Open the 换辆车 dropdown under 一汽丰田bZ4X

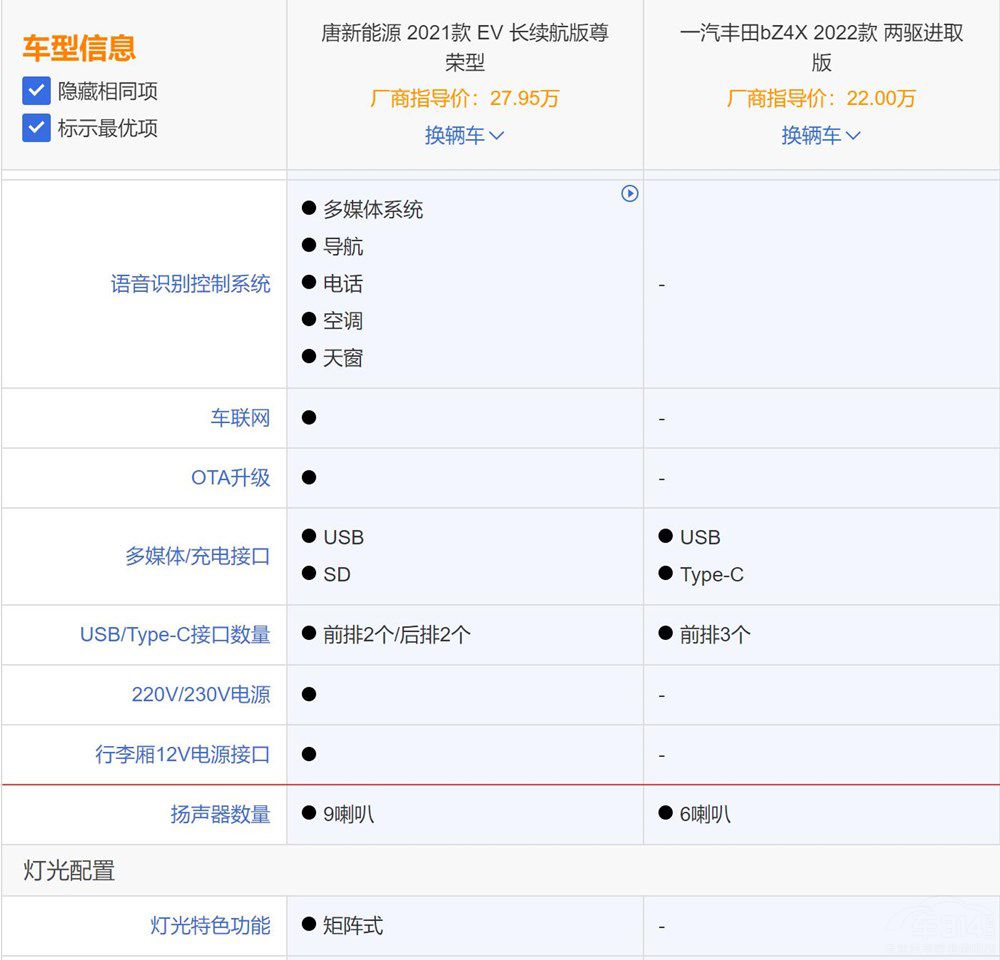[x=820, y=135]
